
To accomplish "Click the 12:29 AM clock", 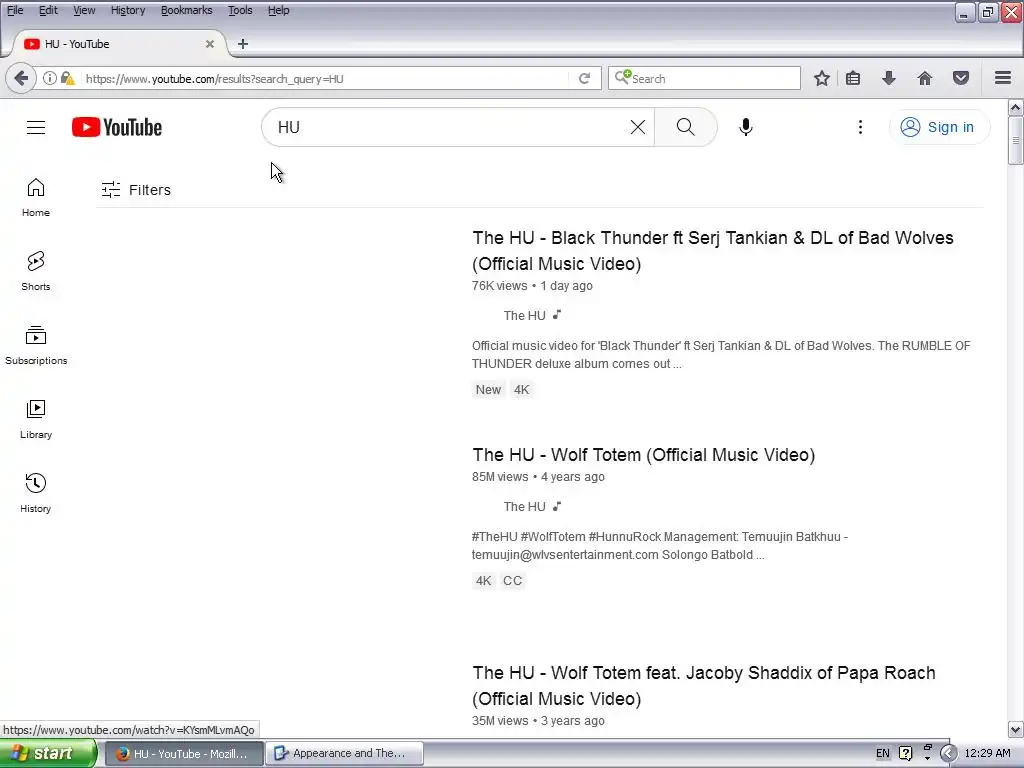I will pyautogui.click(x=987, y=754).
